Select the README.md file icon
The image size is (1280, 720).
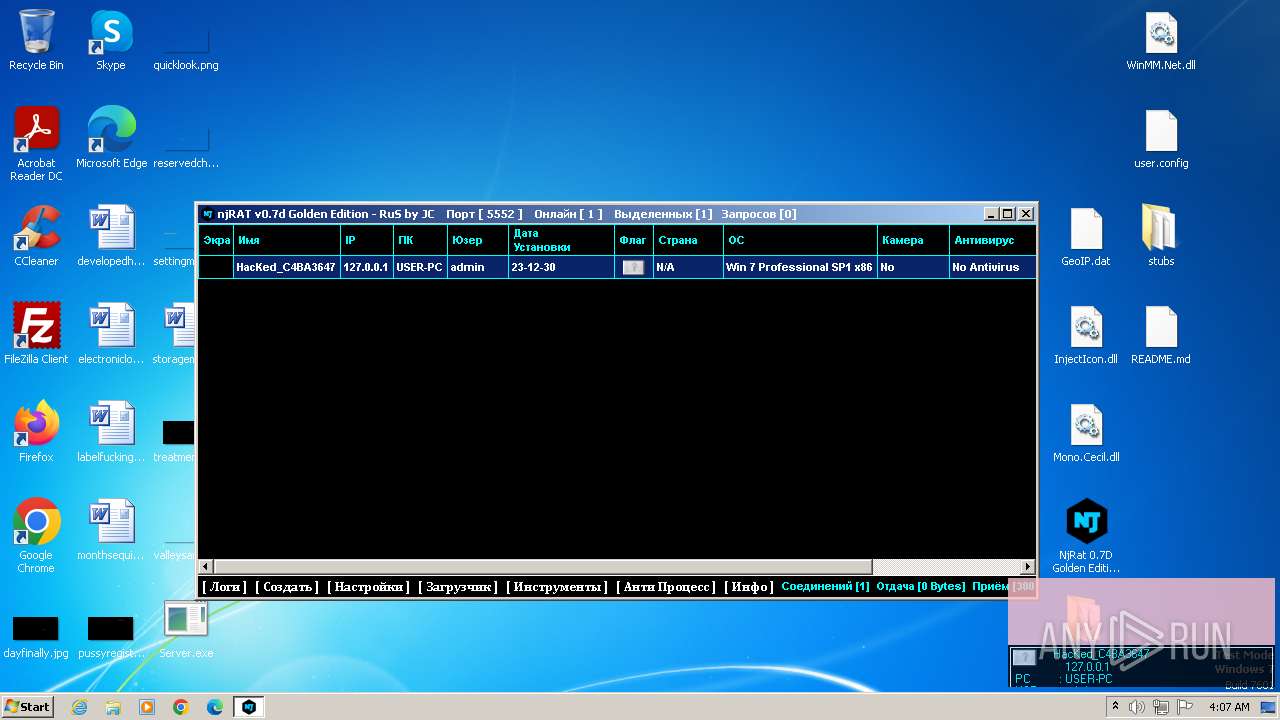pyautogui.click(x=1161, y=334)
